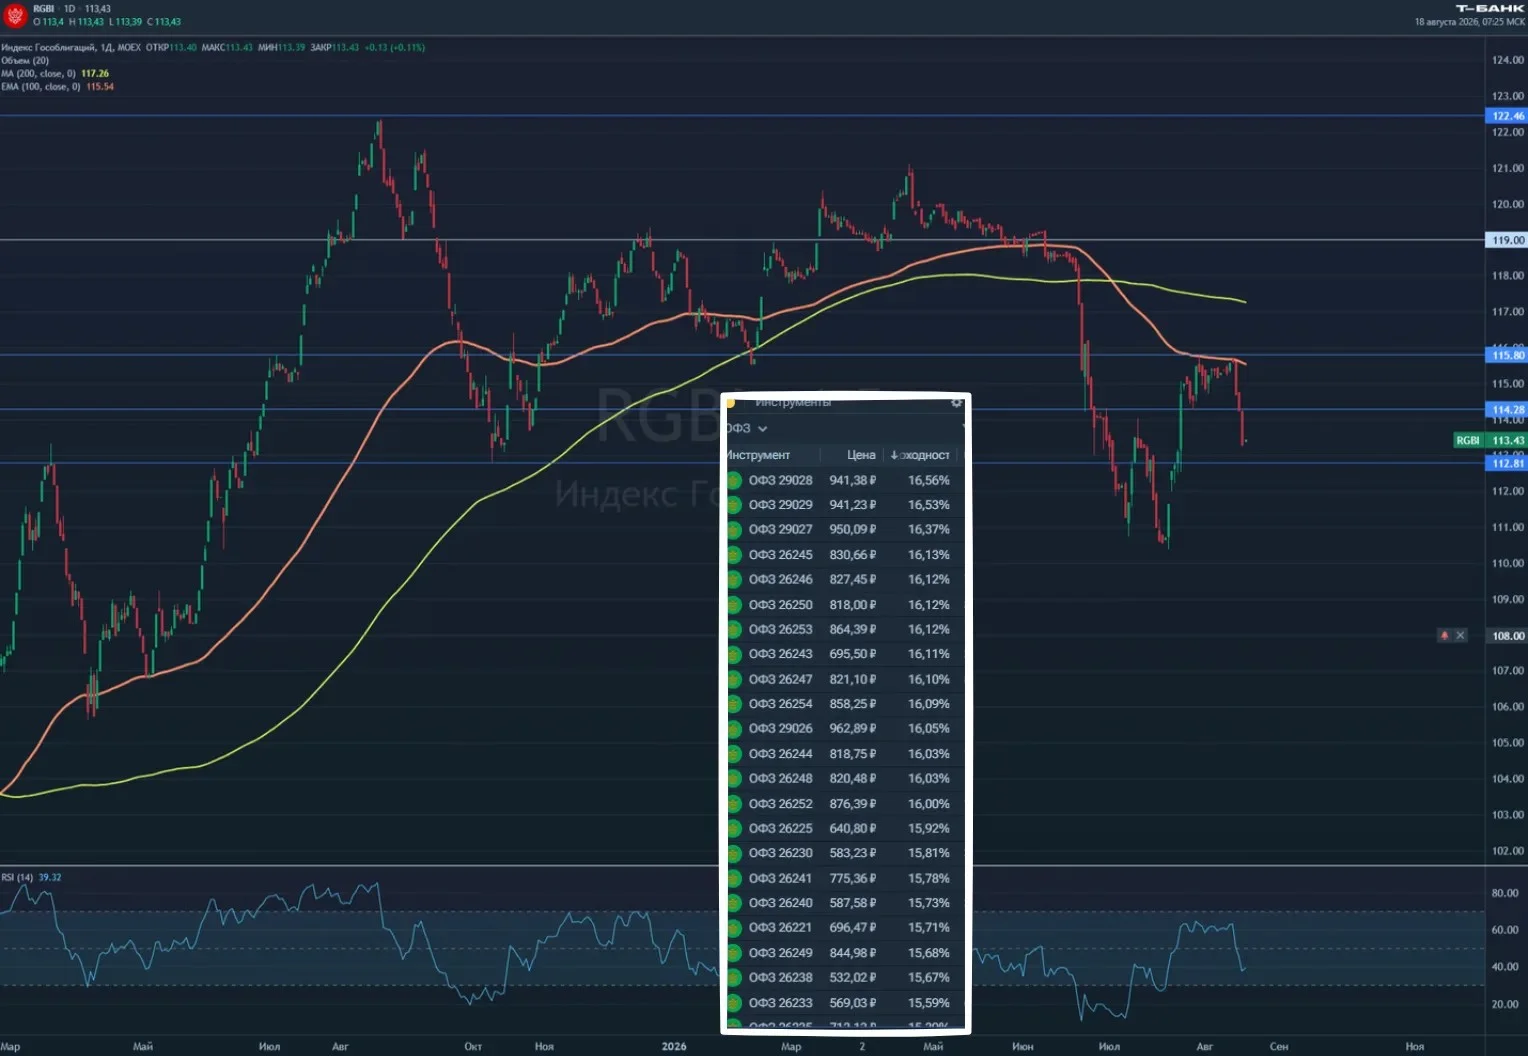
Task: Click the 114.28 blue price level label
Action: coord(1507,409)
